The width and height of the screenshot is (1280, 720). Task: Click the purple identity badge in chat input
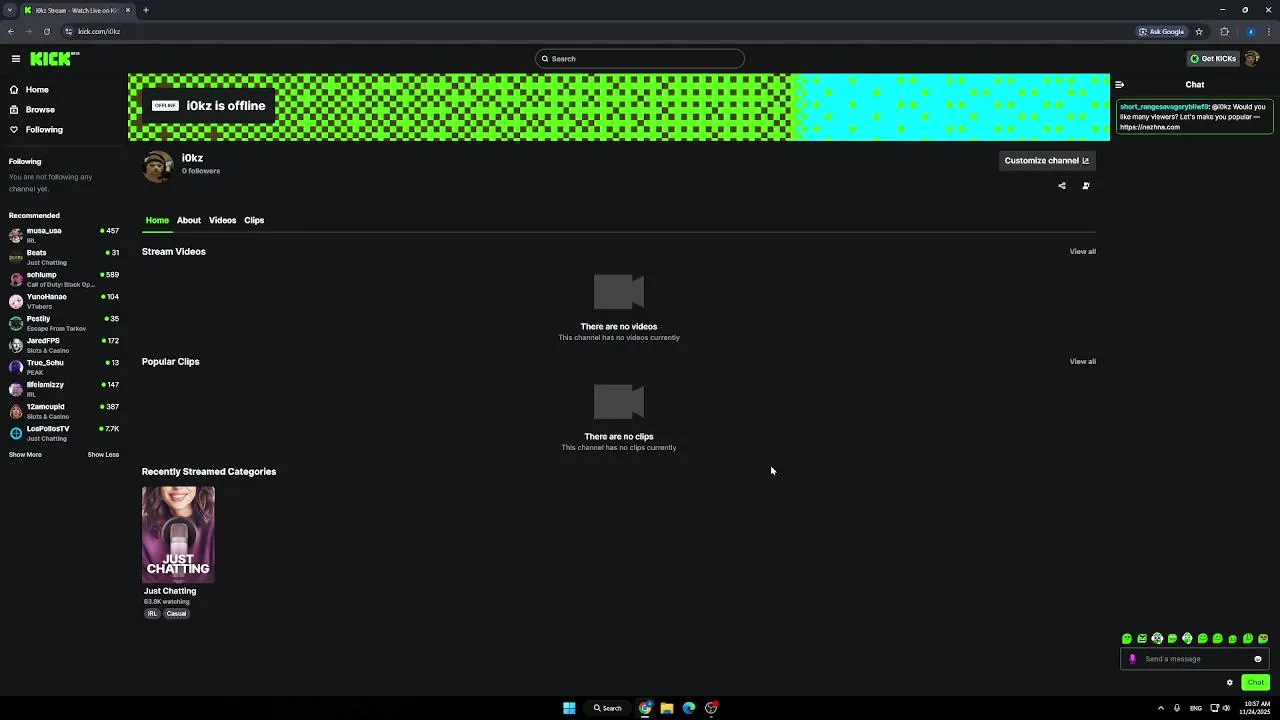pos(1132,659)
